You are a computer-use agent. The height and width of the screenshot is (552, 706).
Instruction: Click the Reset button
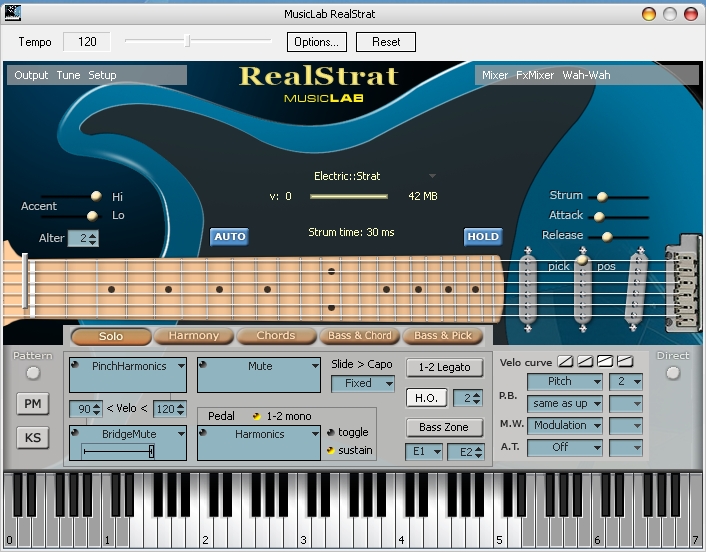coord(386,42)
